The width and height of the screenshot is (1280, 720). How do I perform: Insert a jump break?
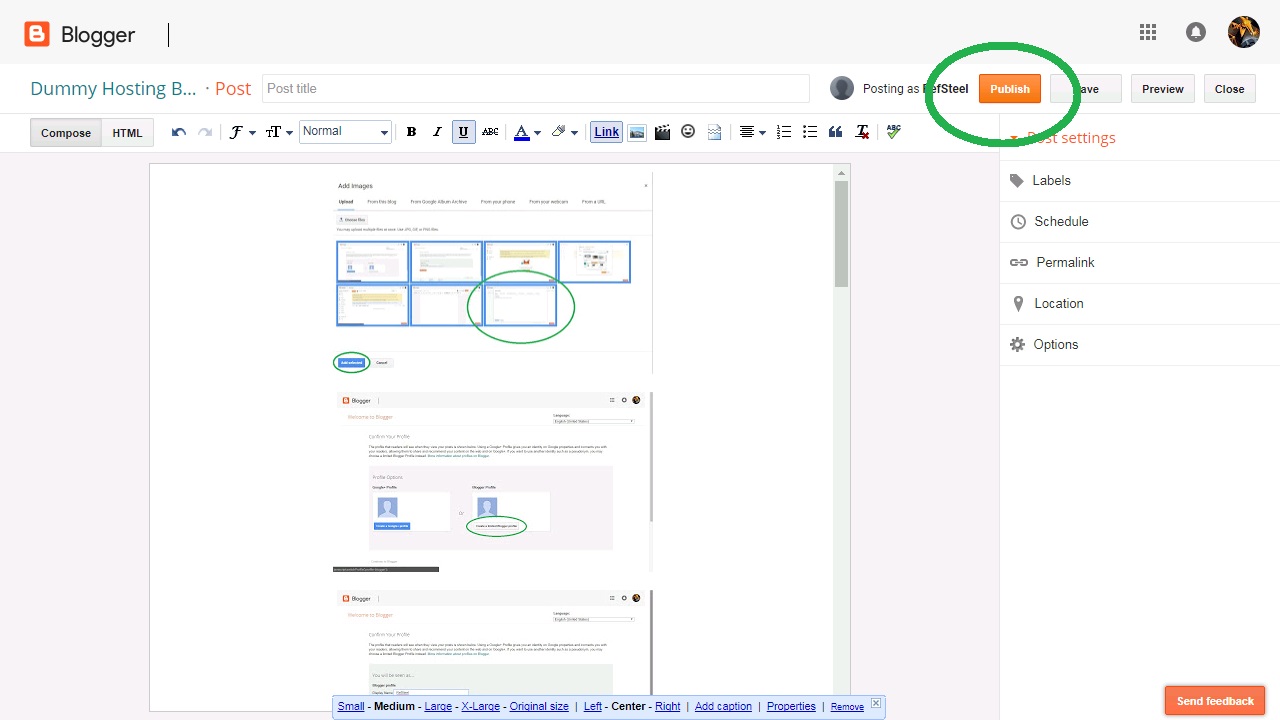pyautogui.click(x=714, y=132)
